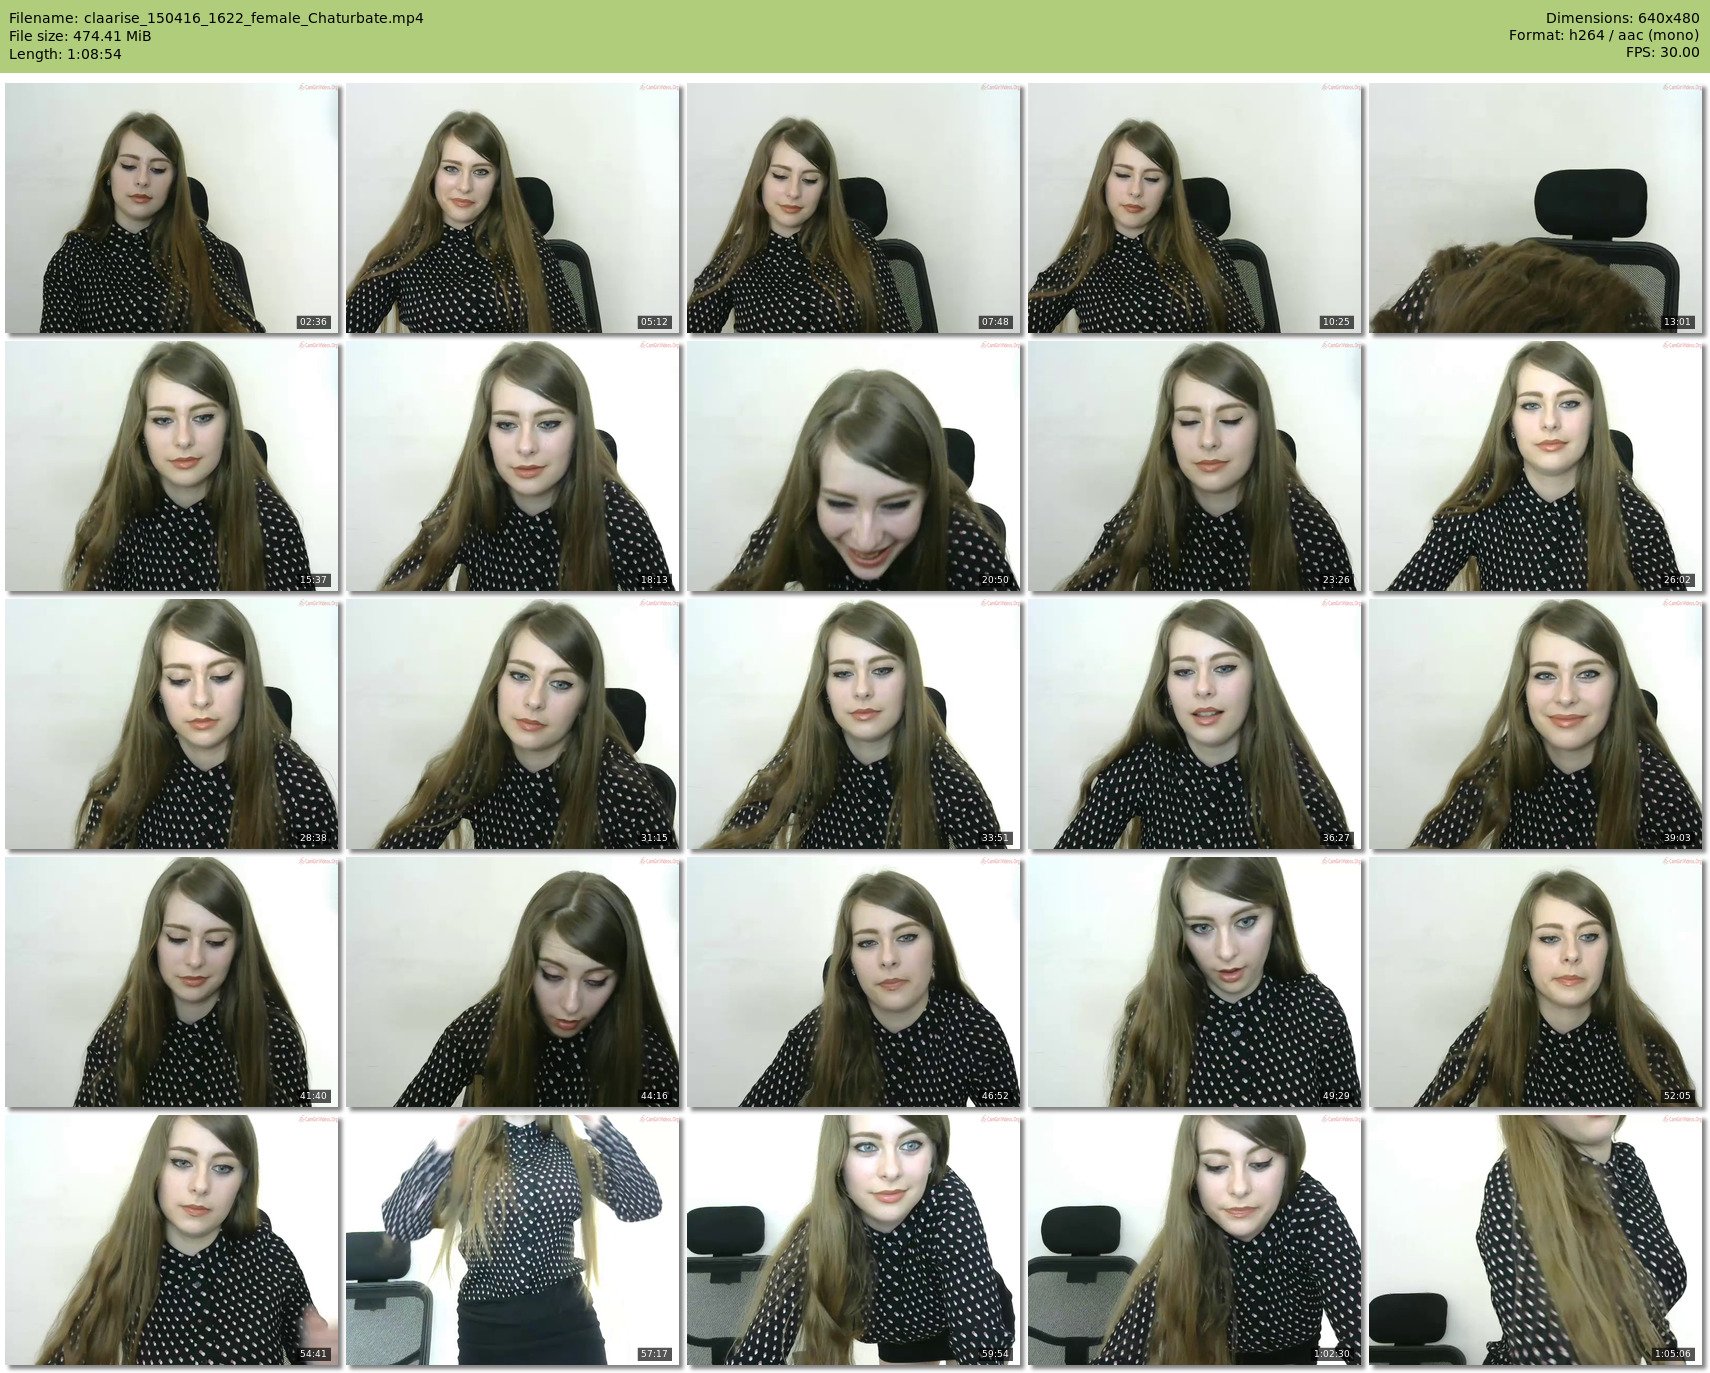This screenshot has width=1710, height=1373.
Task: Choose the frame at 1:02:30
Action: tap(1195, 1240)
